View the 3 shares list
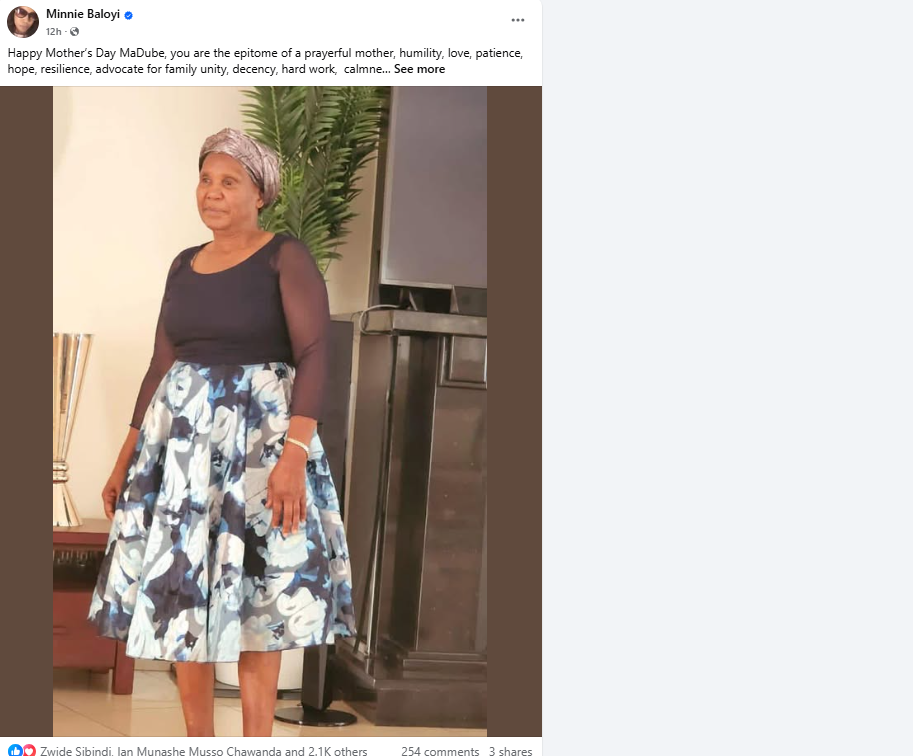The height and width of the screenshot is (756, 913). 511,751
